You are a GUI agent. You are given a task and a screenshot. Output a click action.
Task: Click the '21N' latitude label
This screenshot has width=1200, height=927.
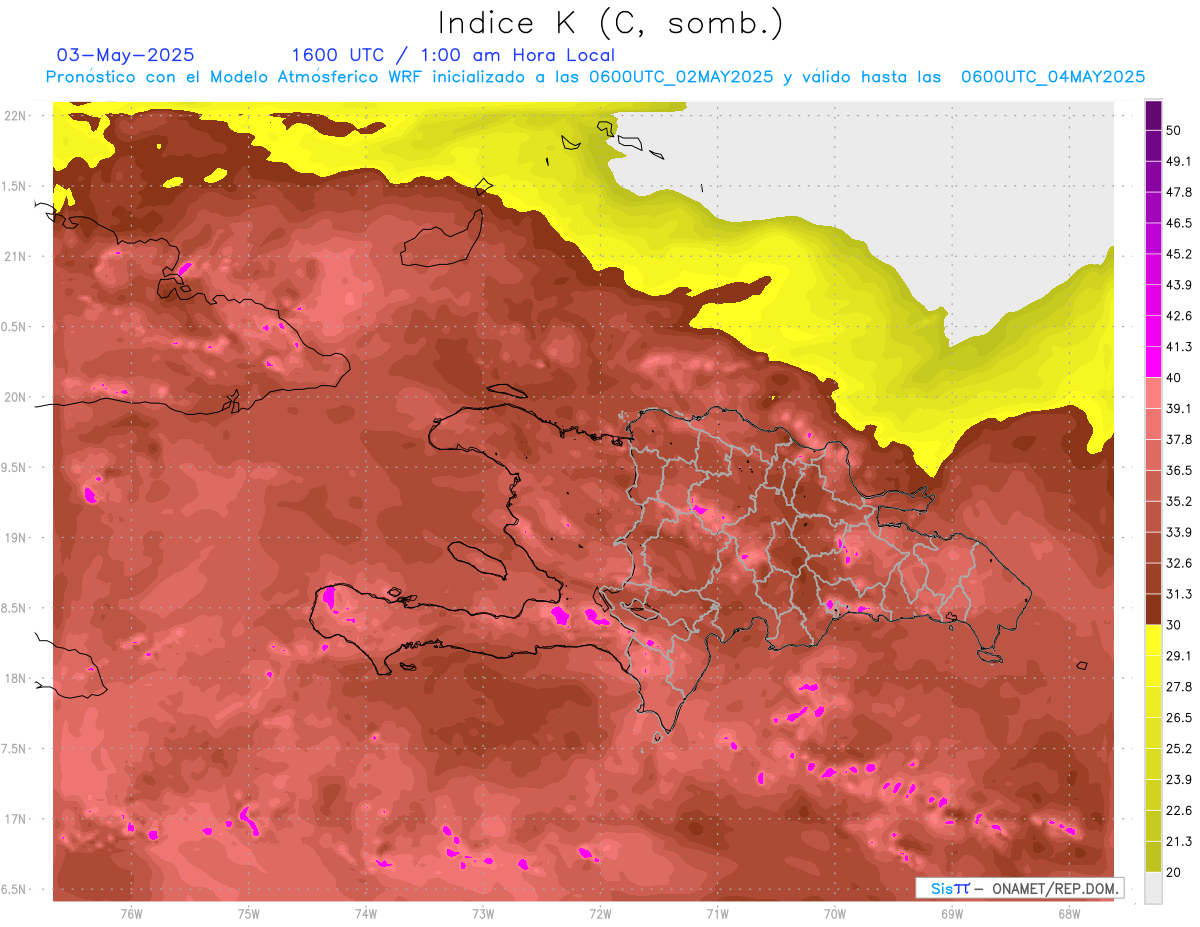tap(17, 257)
